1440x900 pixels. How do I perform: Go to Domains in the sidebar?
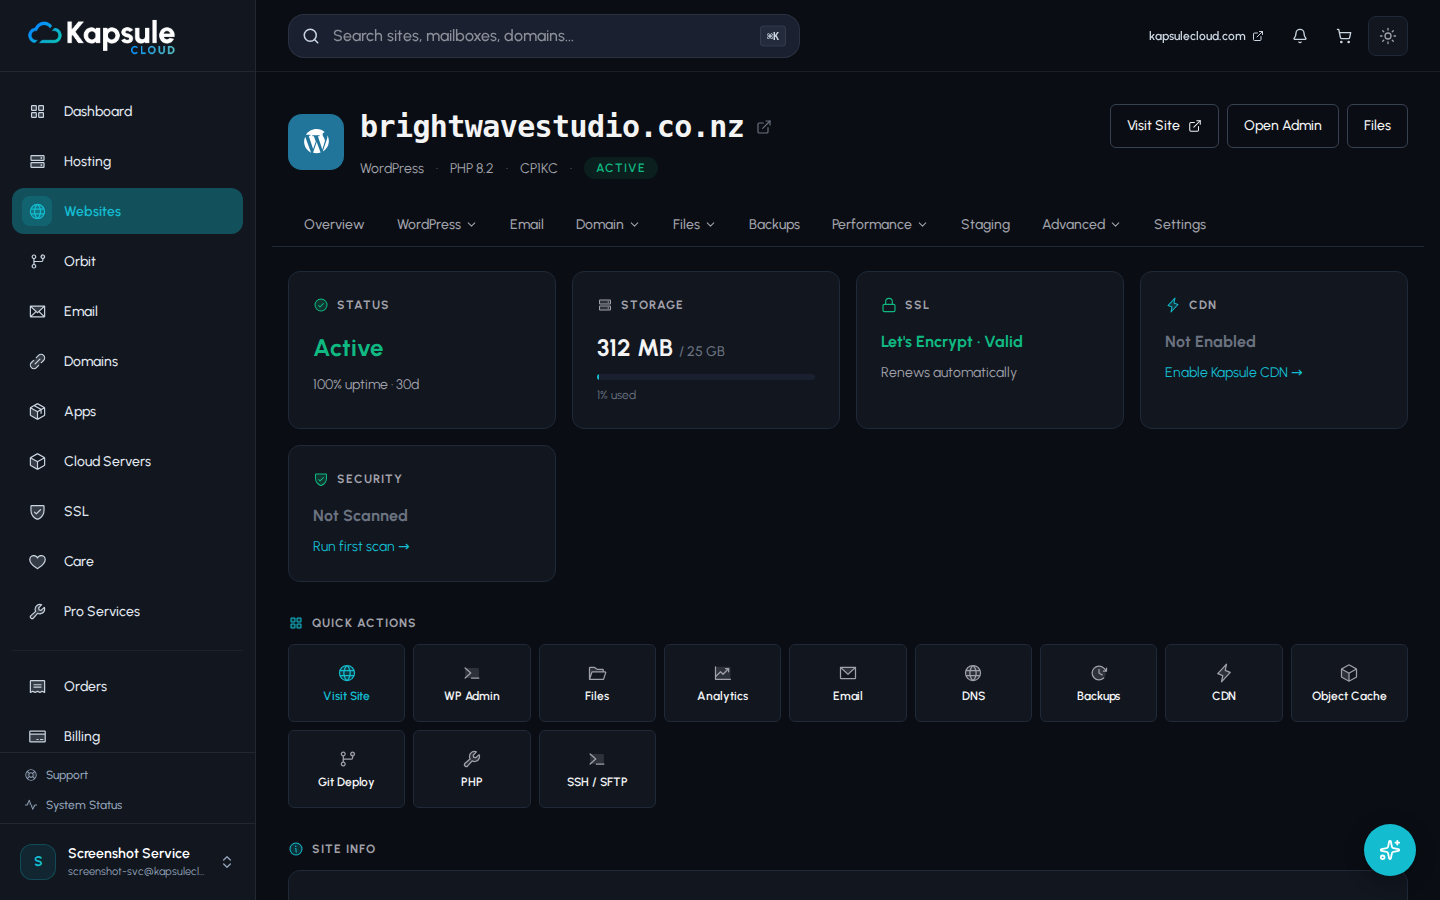127,361
